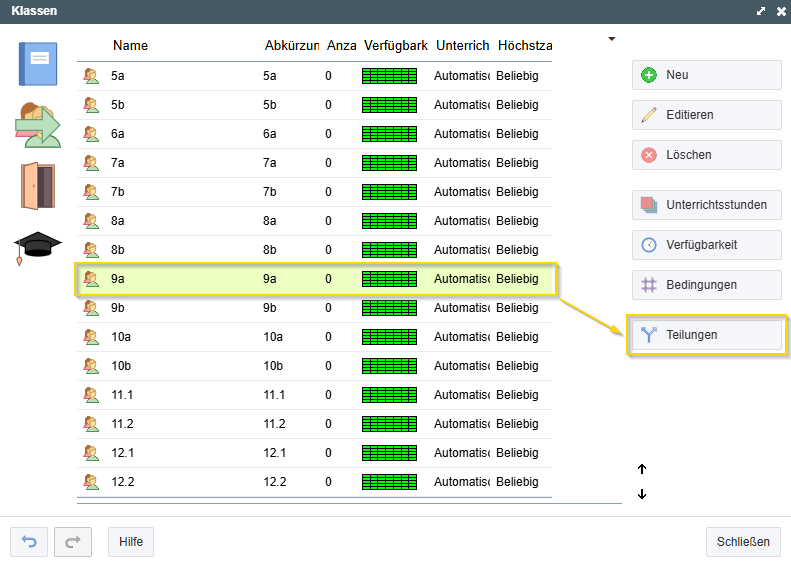This screenshot has height=562, width=791.
Task: Click the class icon in the 12.2 row
Action: [x=91, y=482]
